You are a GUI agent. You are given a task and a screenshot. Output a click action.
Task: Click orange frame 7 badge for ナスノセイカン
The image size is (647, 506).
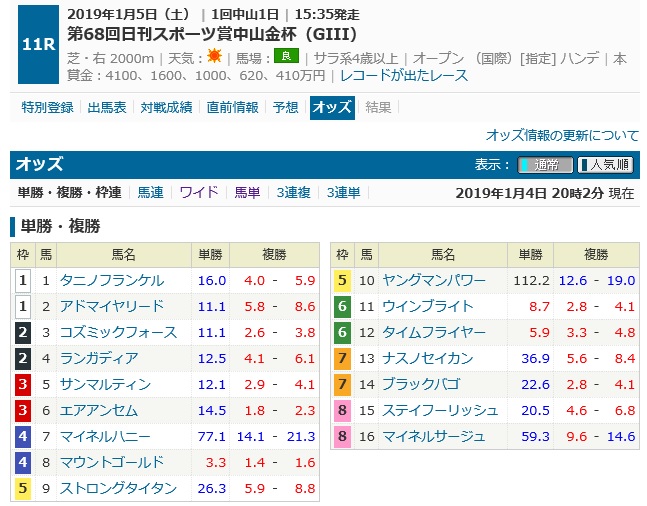342,359
